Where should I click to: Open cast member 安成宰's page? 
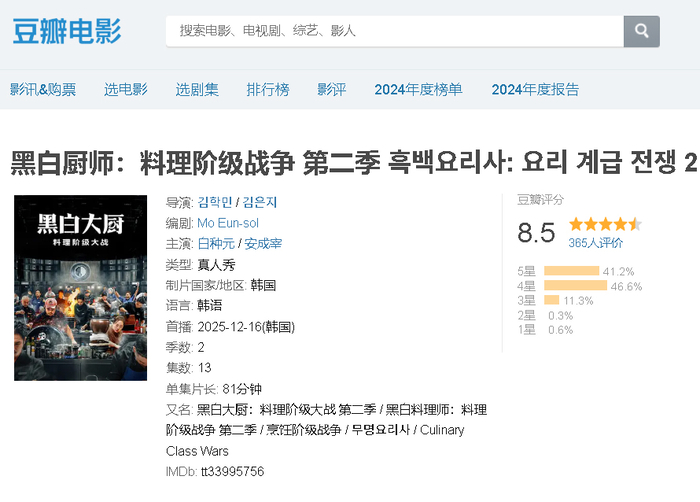(263, 243)
